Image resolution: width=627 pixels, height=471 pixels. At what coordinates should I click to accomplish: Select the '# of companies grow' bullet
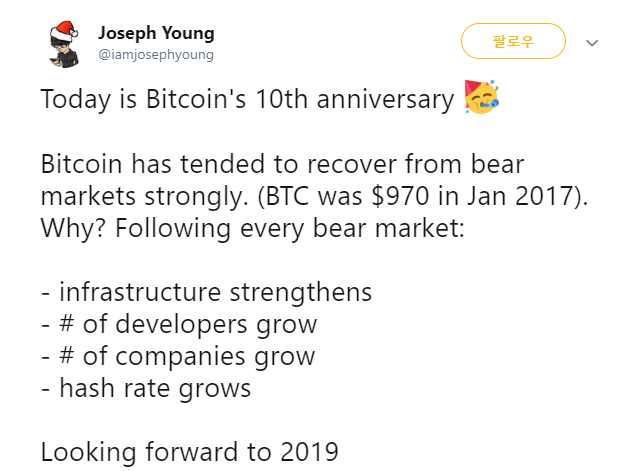178,357
